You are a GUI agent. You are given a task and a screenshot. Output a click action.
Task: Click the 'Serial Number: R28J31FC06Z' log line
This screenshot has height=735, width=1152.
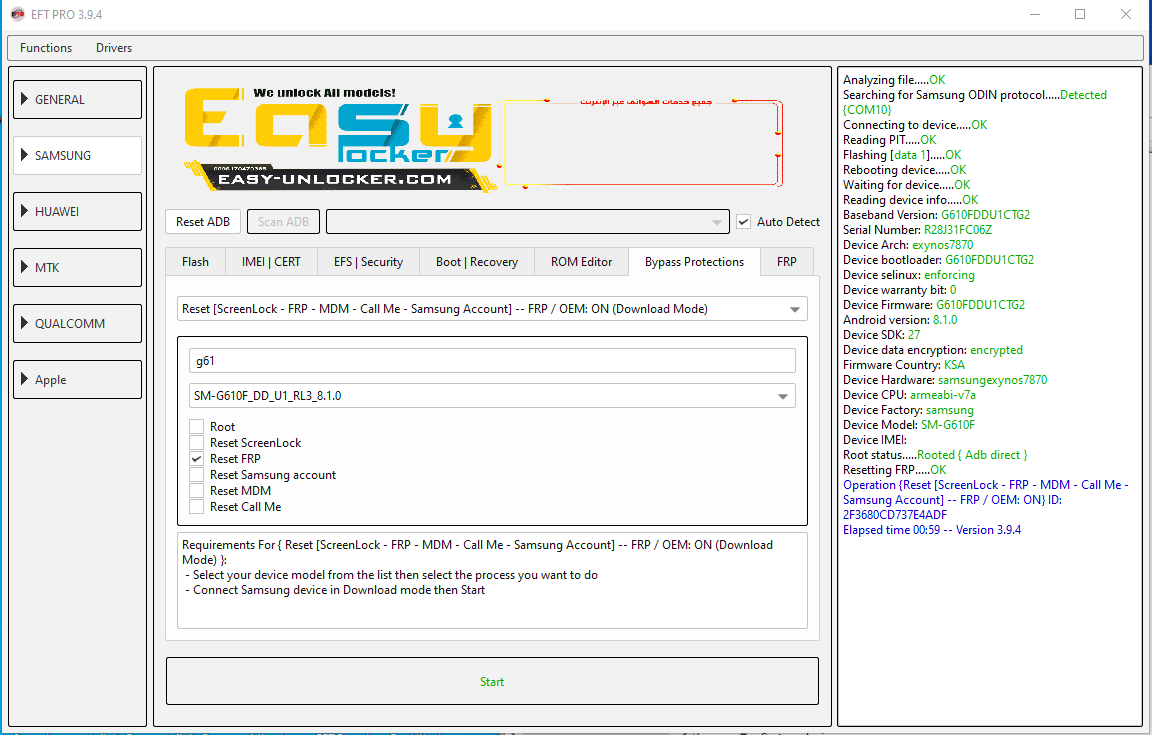pyautogui.click(x=917, y=230)
